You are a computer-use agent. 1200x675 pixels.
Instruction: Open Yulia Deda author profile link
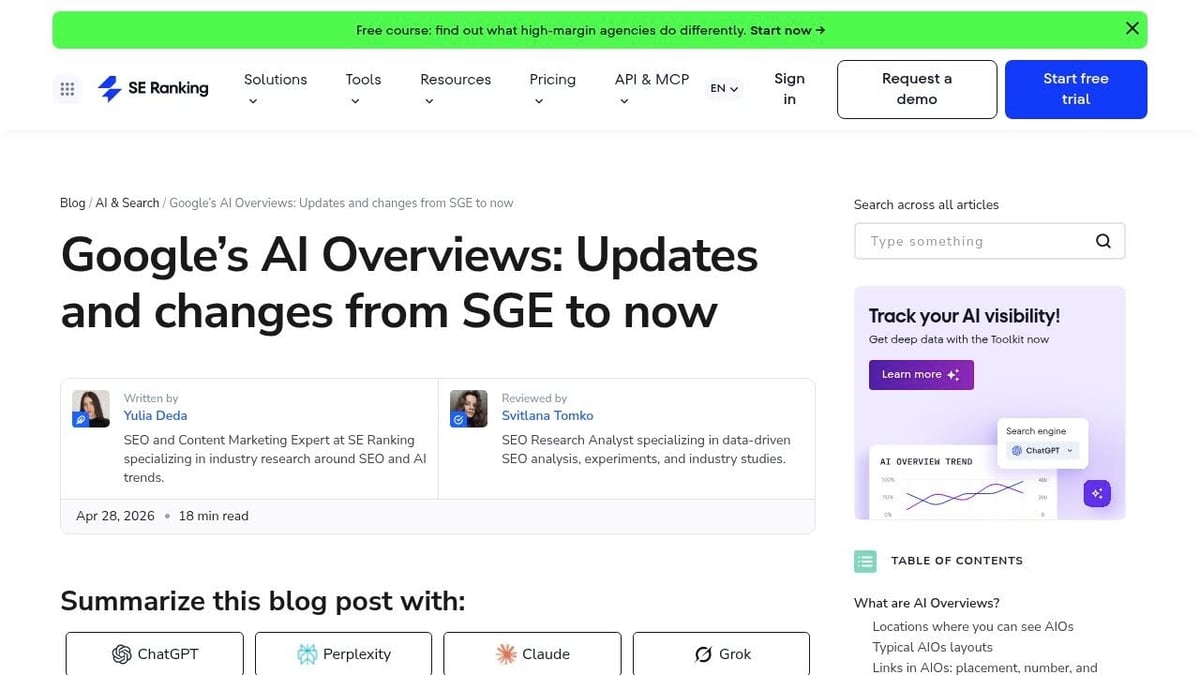(x=155, y=415)
